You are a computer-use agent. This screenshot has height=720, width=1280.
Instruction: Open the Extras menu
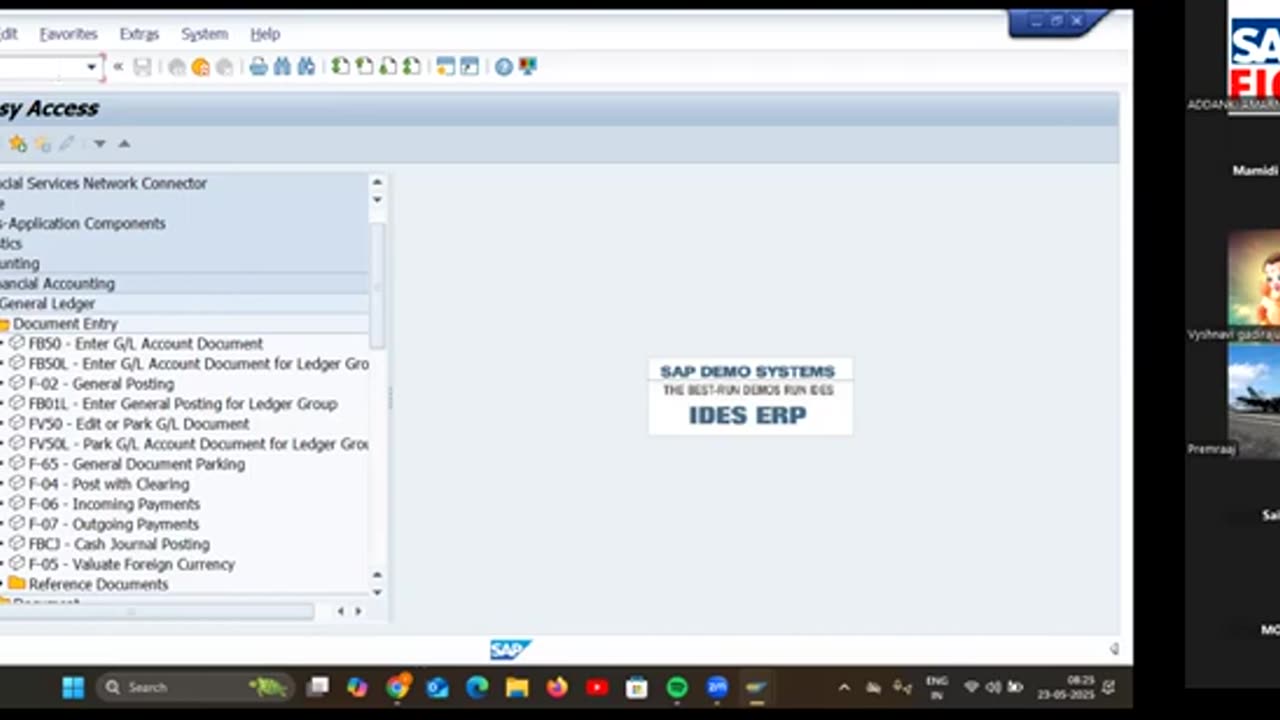139,34
